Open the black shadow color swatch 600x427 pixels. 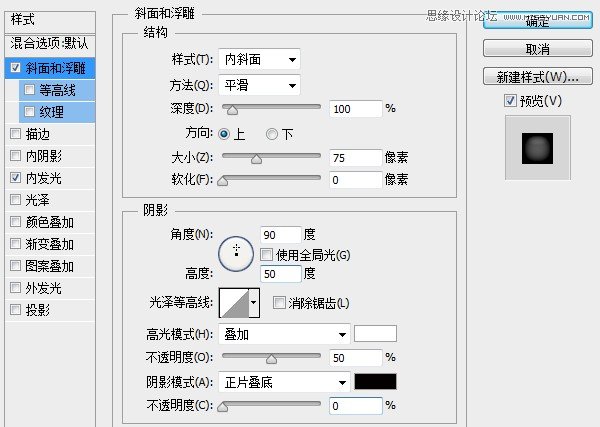[375, 382]
